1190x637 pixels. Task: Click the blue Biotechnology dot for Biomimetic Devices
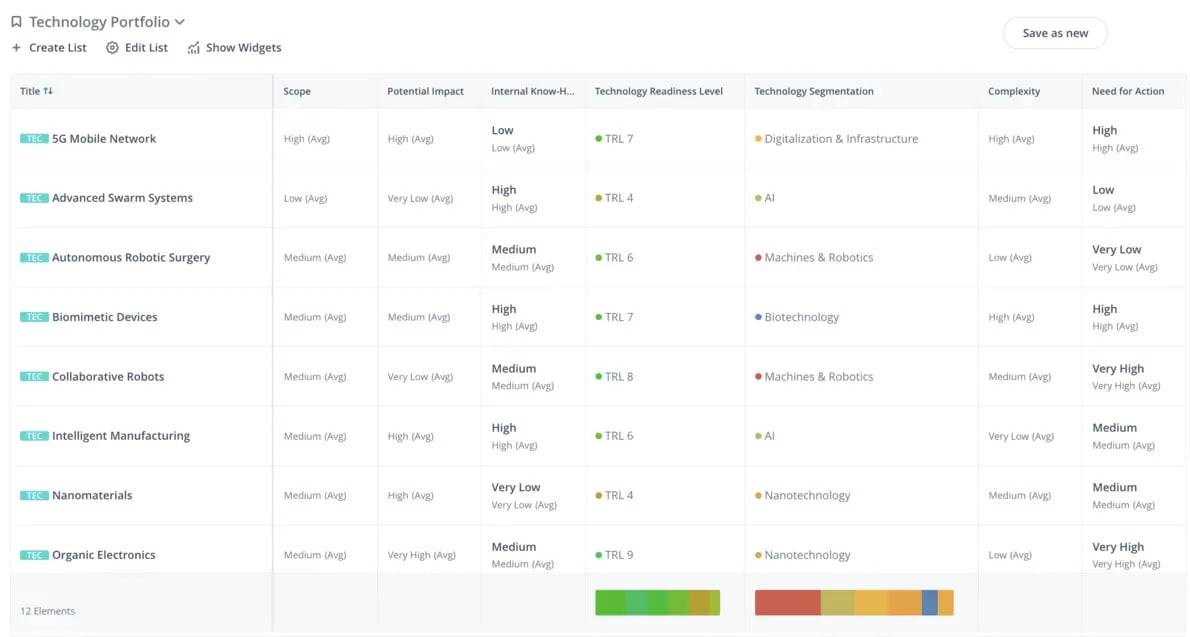760,317
